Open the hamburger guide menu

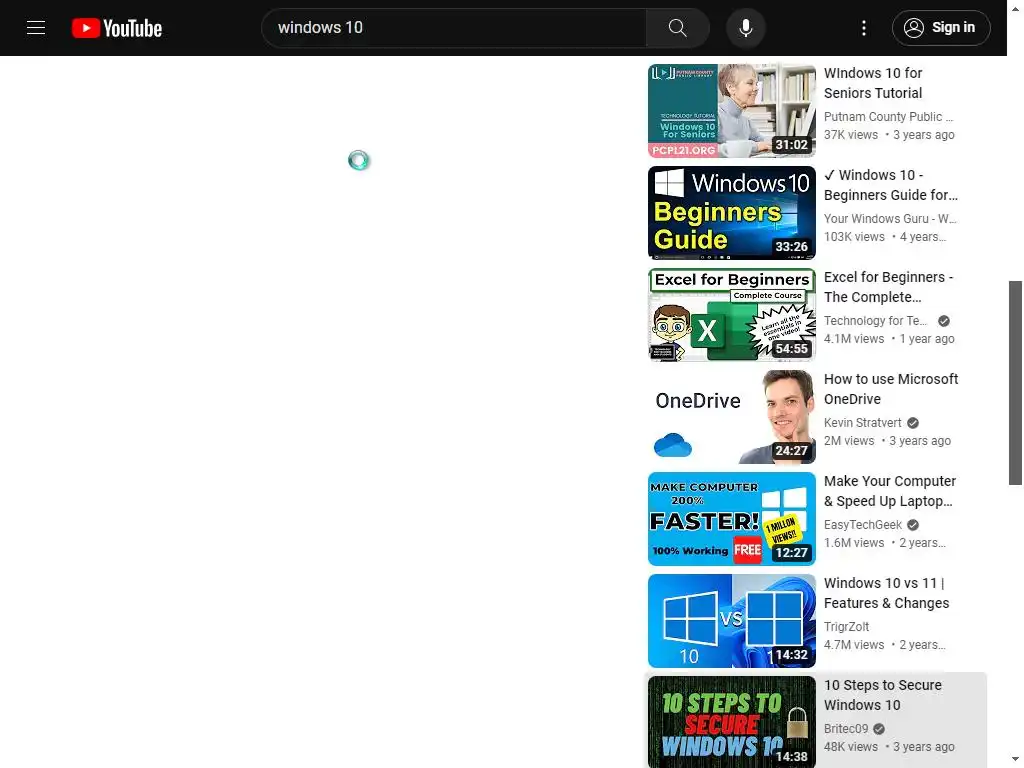tap(36, 27)
